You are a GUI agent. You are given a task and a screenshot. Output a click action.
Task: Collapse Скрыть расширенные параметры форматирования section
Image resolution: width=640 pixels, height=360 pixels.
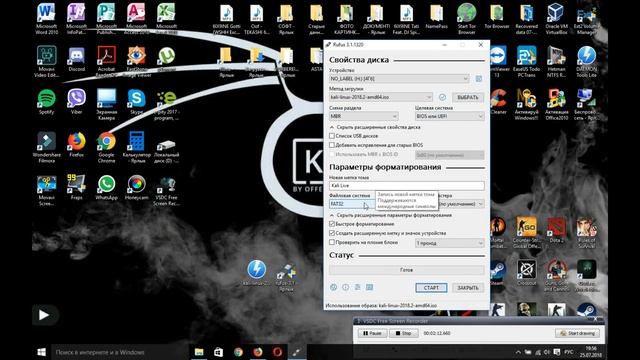click(x=391, y=215)
